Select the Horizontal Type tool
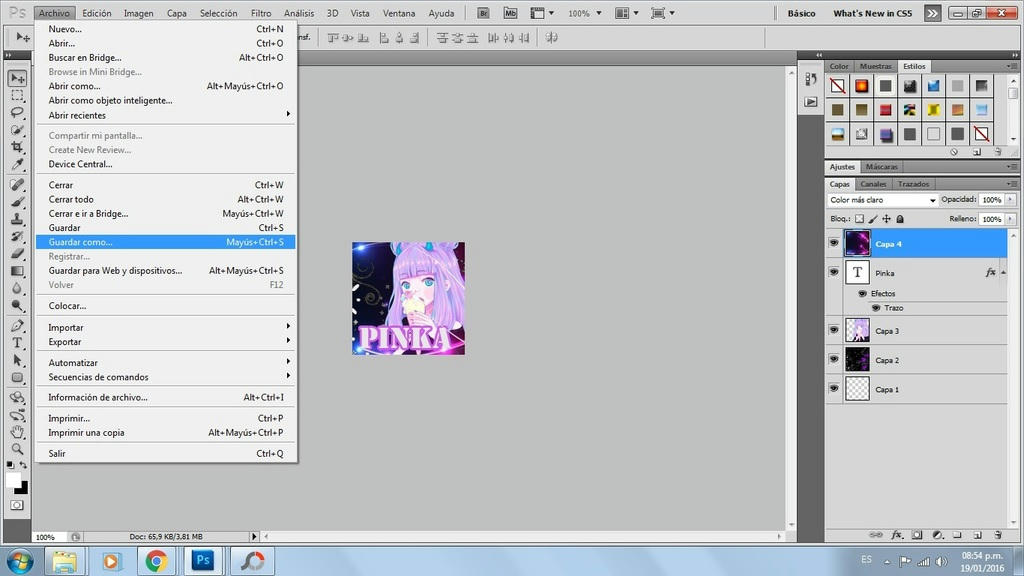This screenshot has width=1024, height=576. 18,343
